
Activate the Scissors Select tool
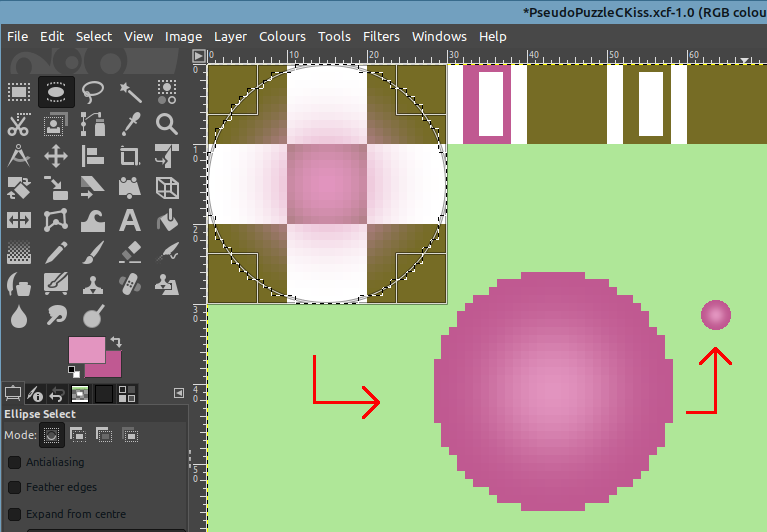click(x=19, y=124)
